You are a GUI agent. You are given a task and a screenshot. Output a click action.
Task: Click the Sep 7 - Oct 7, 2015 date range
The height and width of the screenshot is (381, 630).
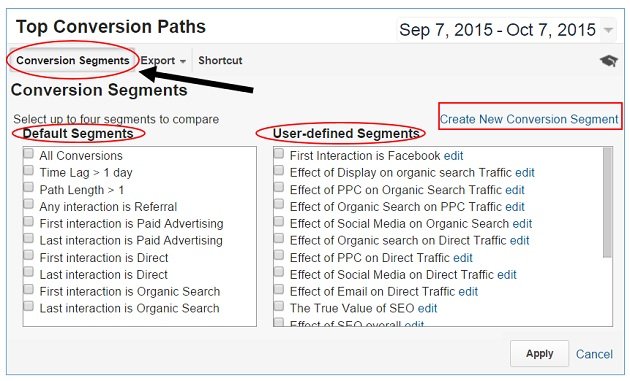(x=497, y=30)
